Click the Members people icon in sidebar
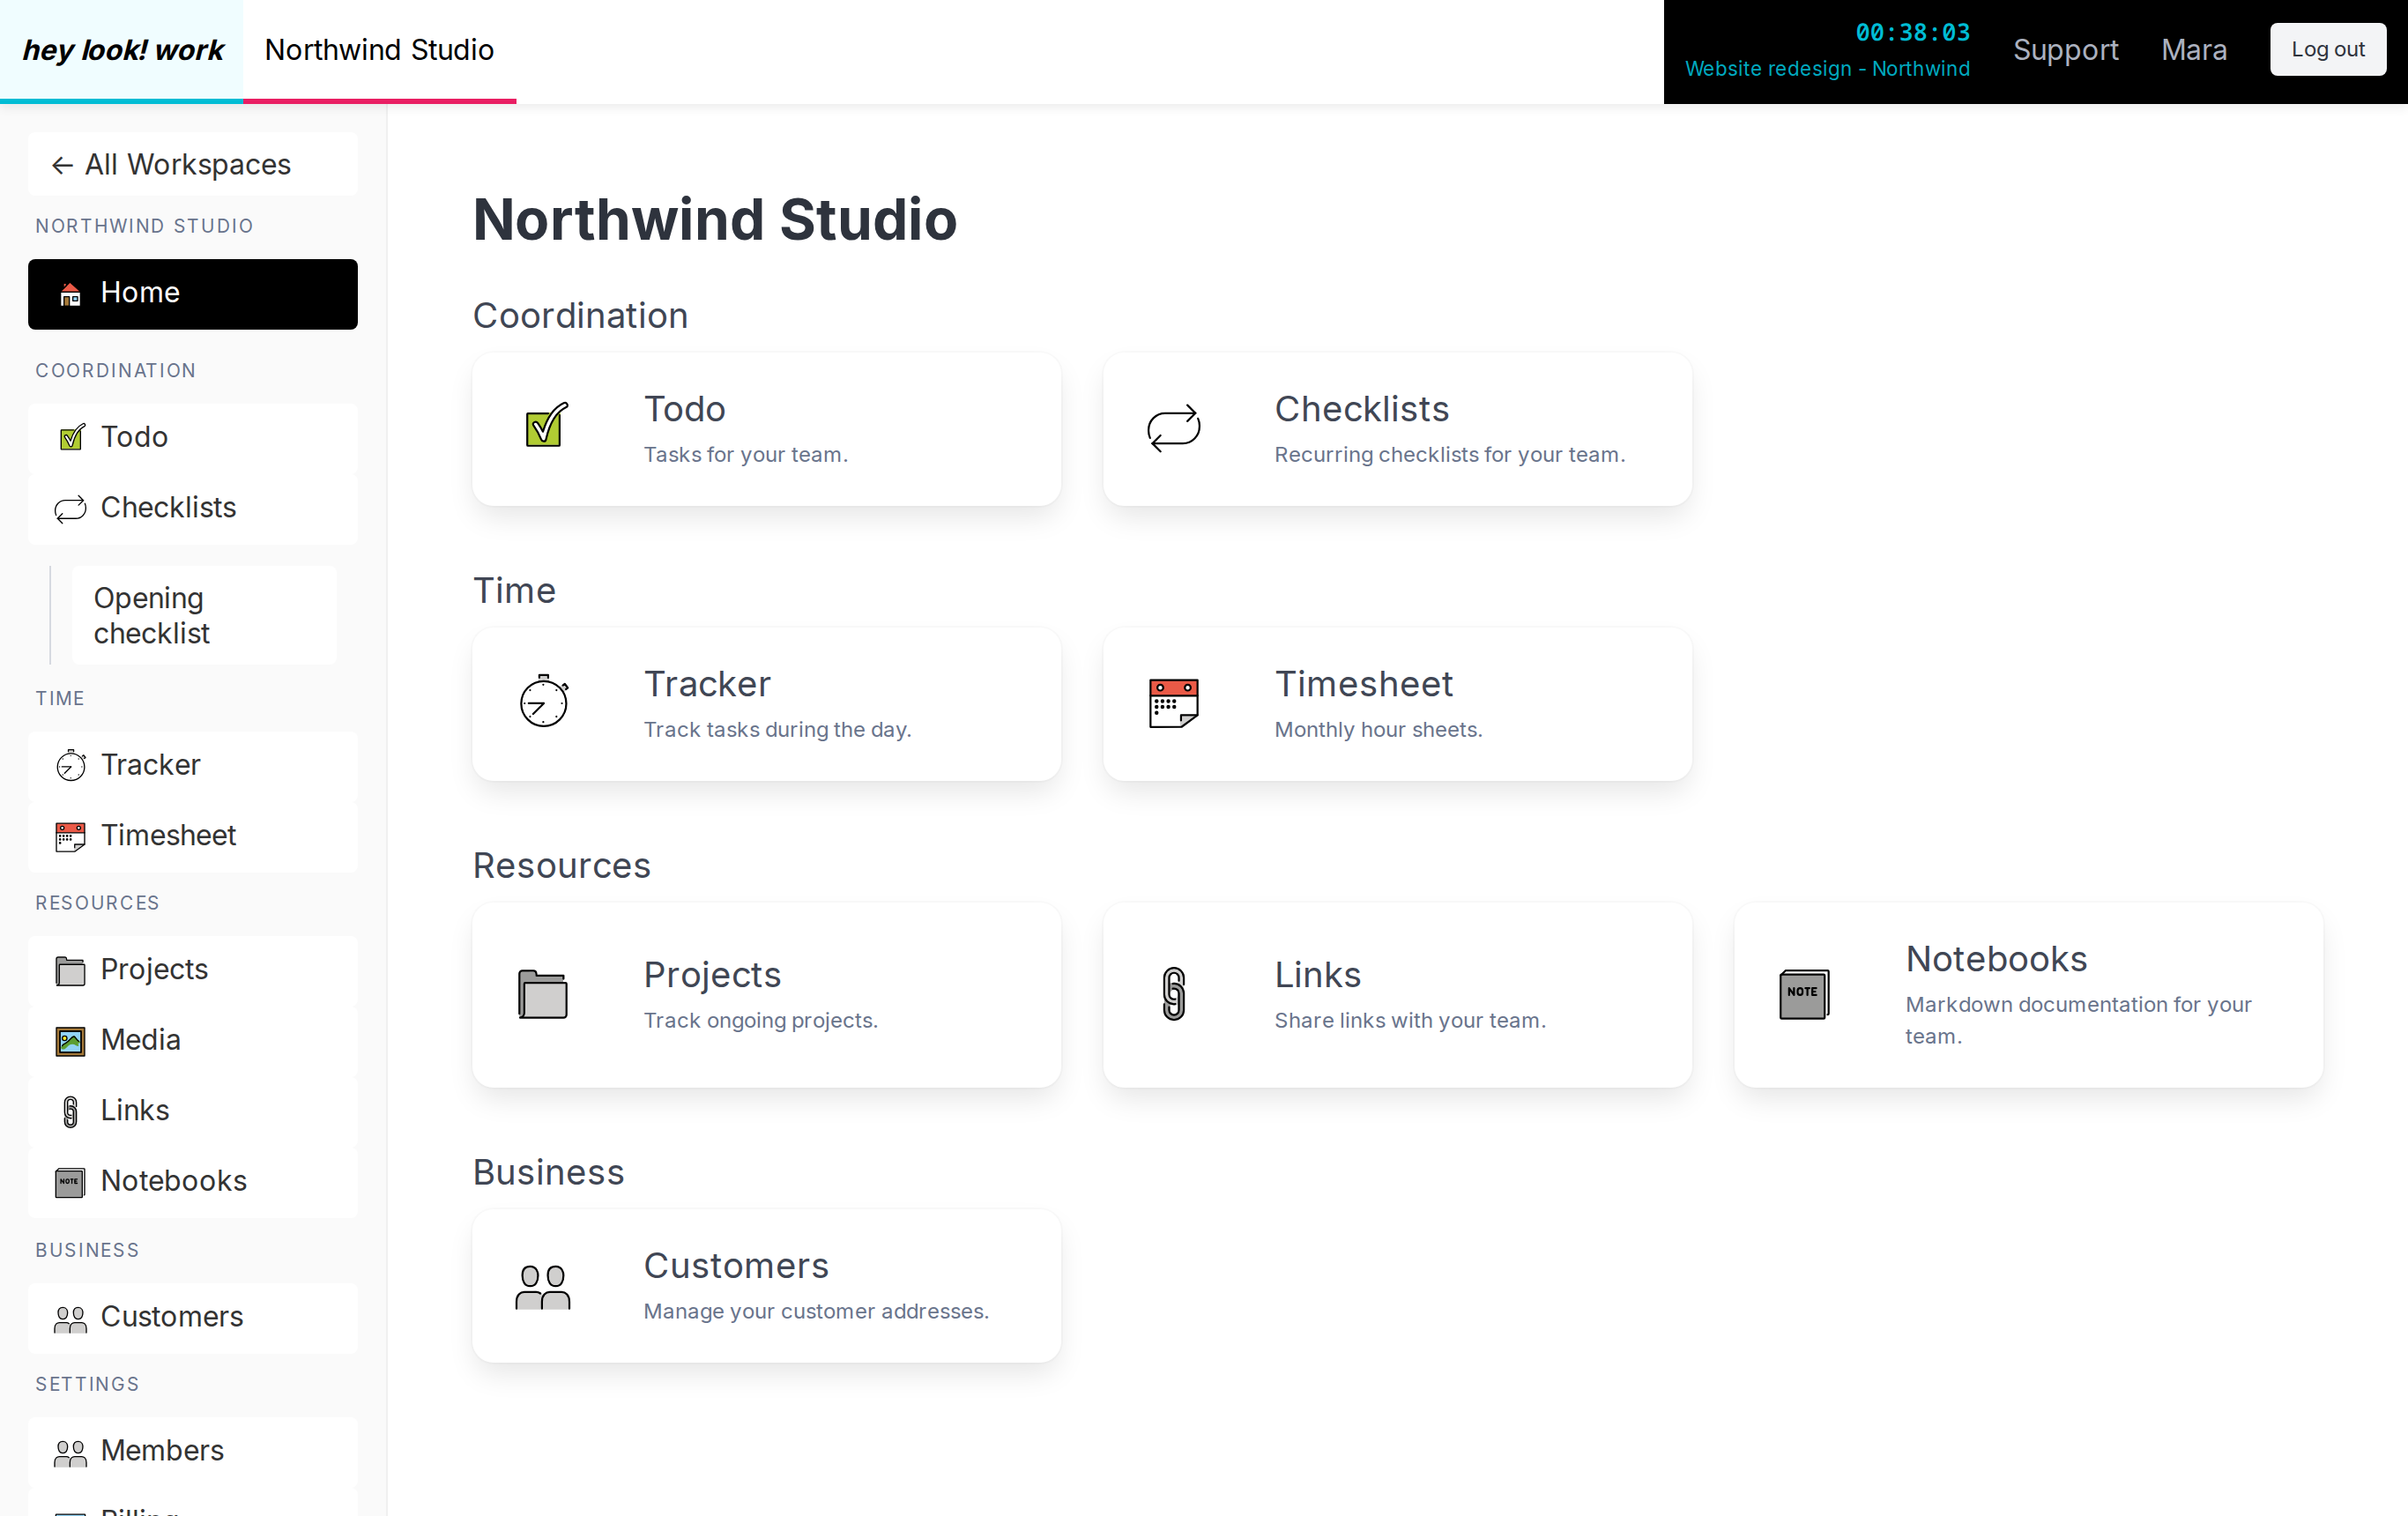 click(70, 1453)
